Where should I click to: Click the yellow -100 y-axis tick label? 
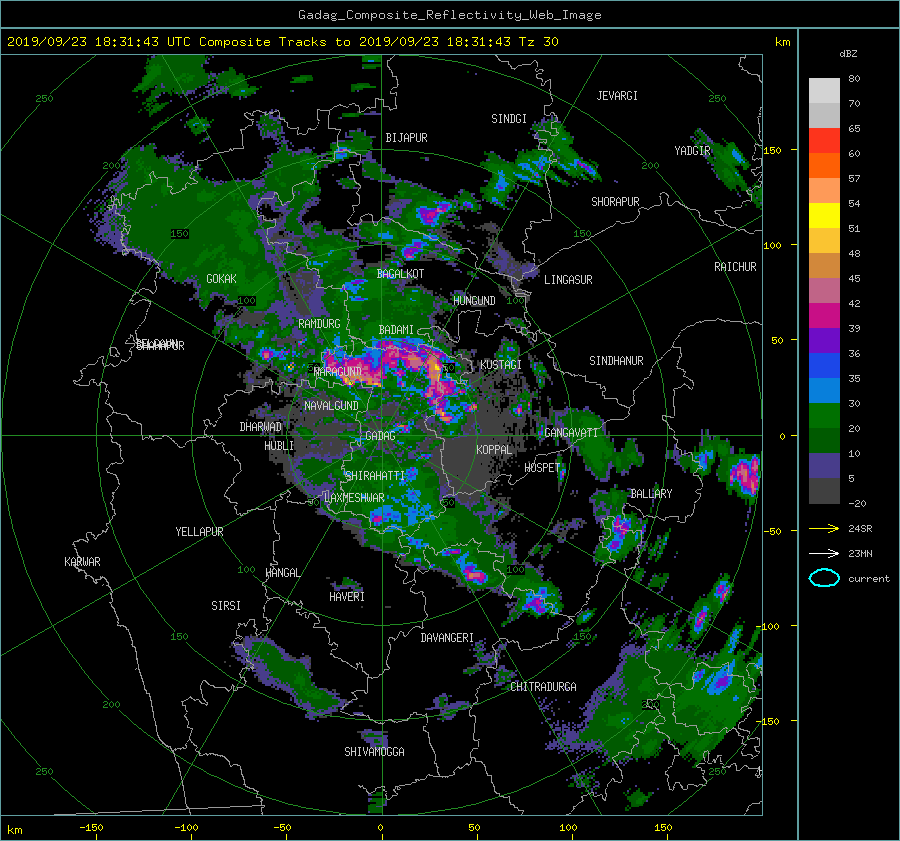pyautogui.click(x=769, y=626)
